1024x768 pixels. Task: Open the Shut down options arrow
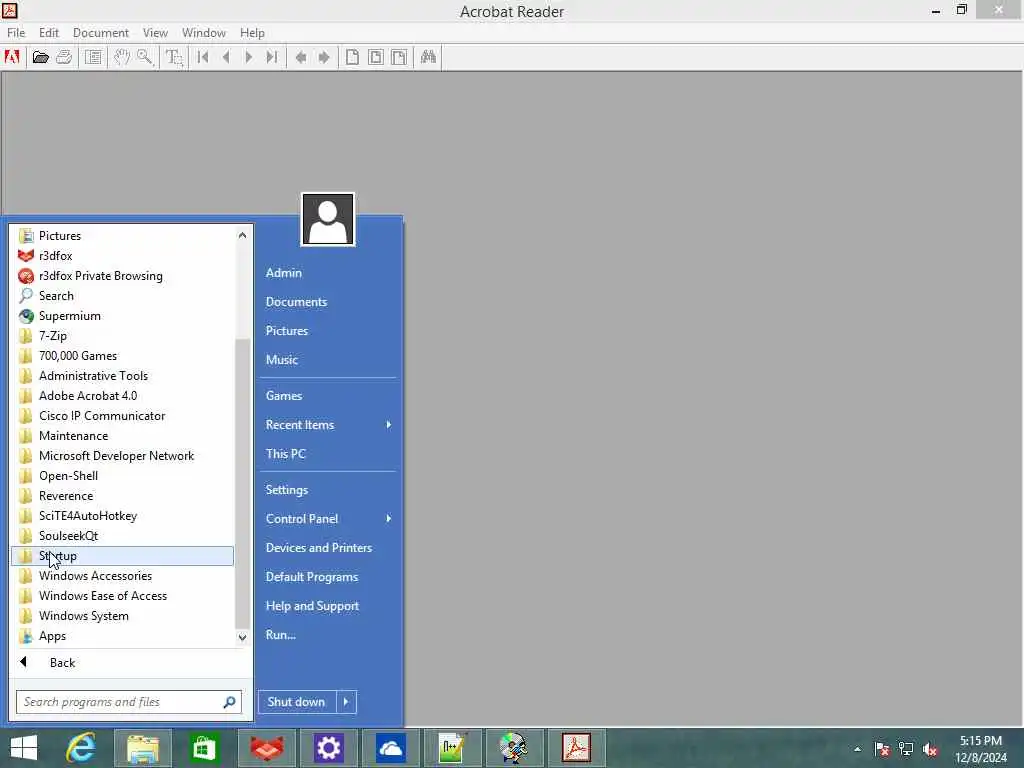pyautogui.click(x=346, y=702)
